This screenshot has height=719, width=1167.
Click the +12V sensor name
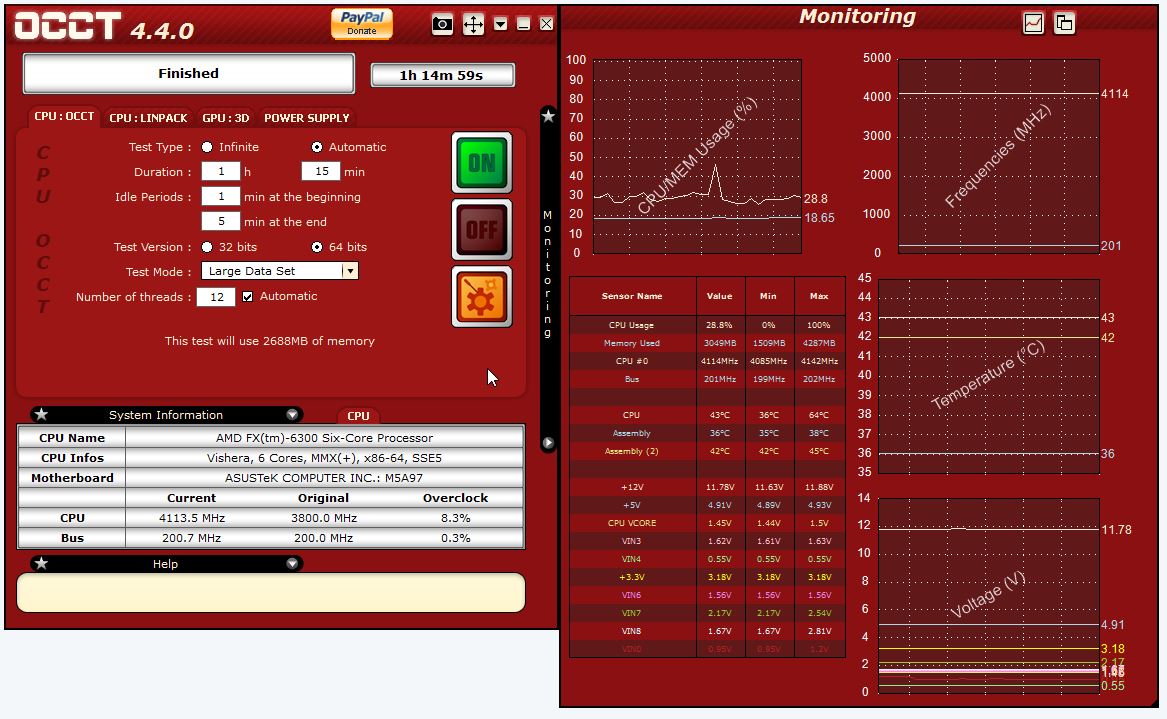632,488
